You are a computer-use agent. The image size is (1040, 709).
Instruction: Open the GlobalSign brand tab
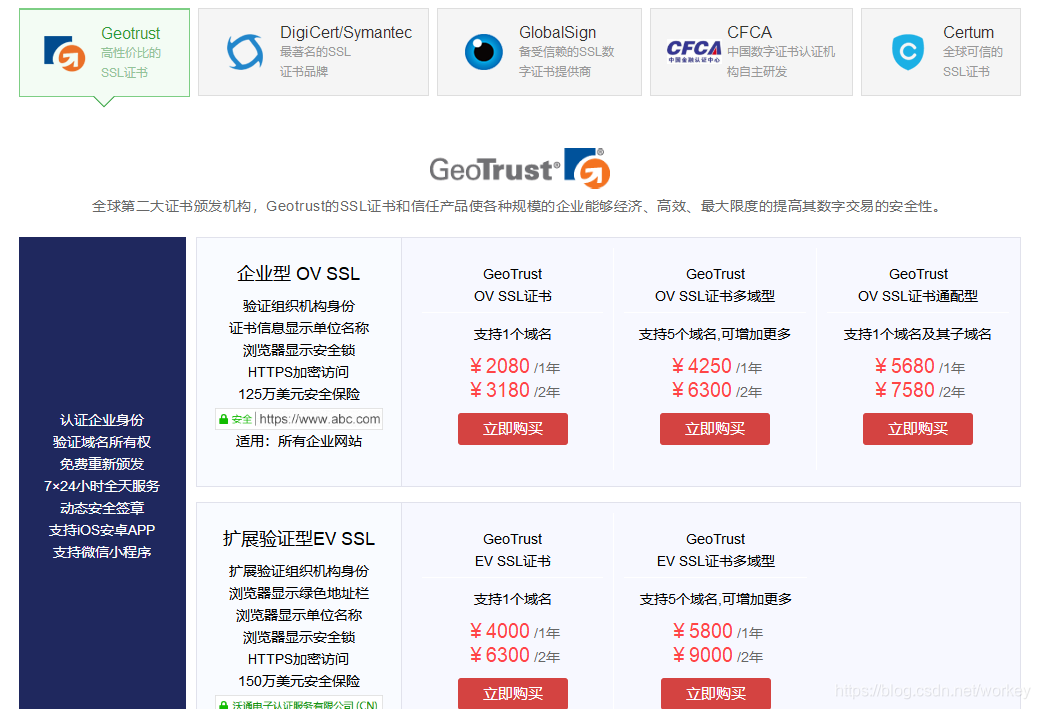click(x=539, y=52)
